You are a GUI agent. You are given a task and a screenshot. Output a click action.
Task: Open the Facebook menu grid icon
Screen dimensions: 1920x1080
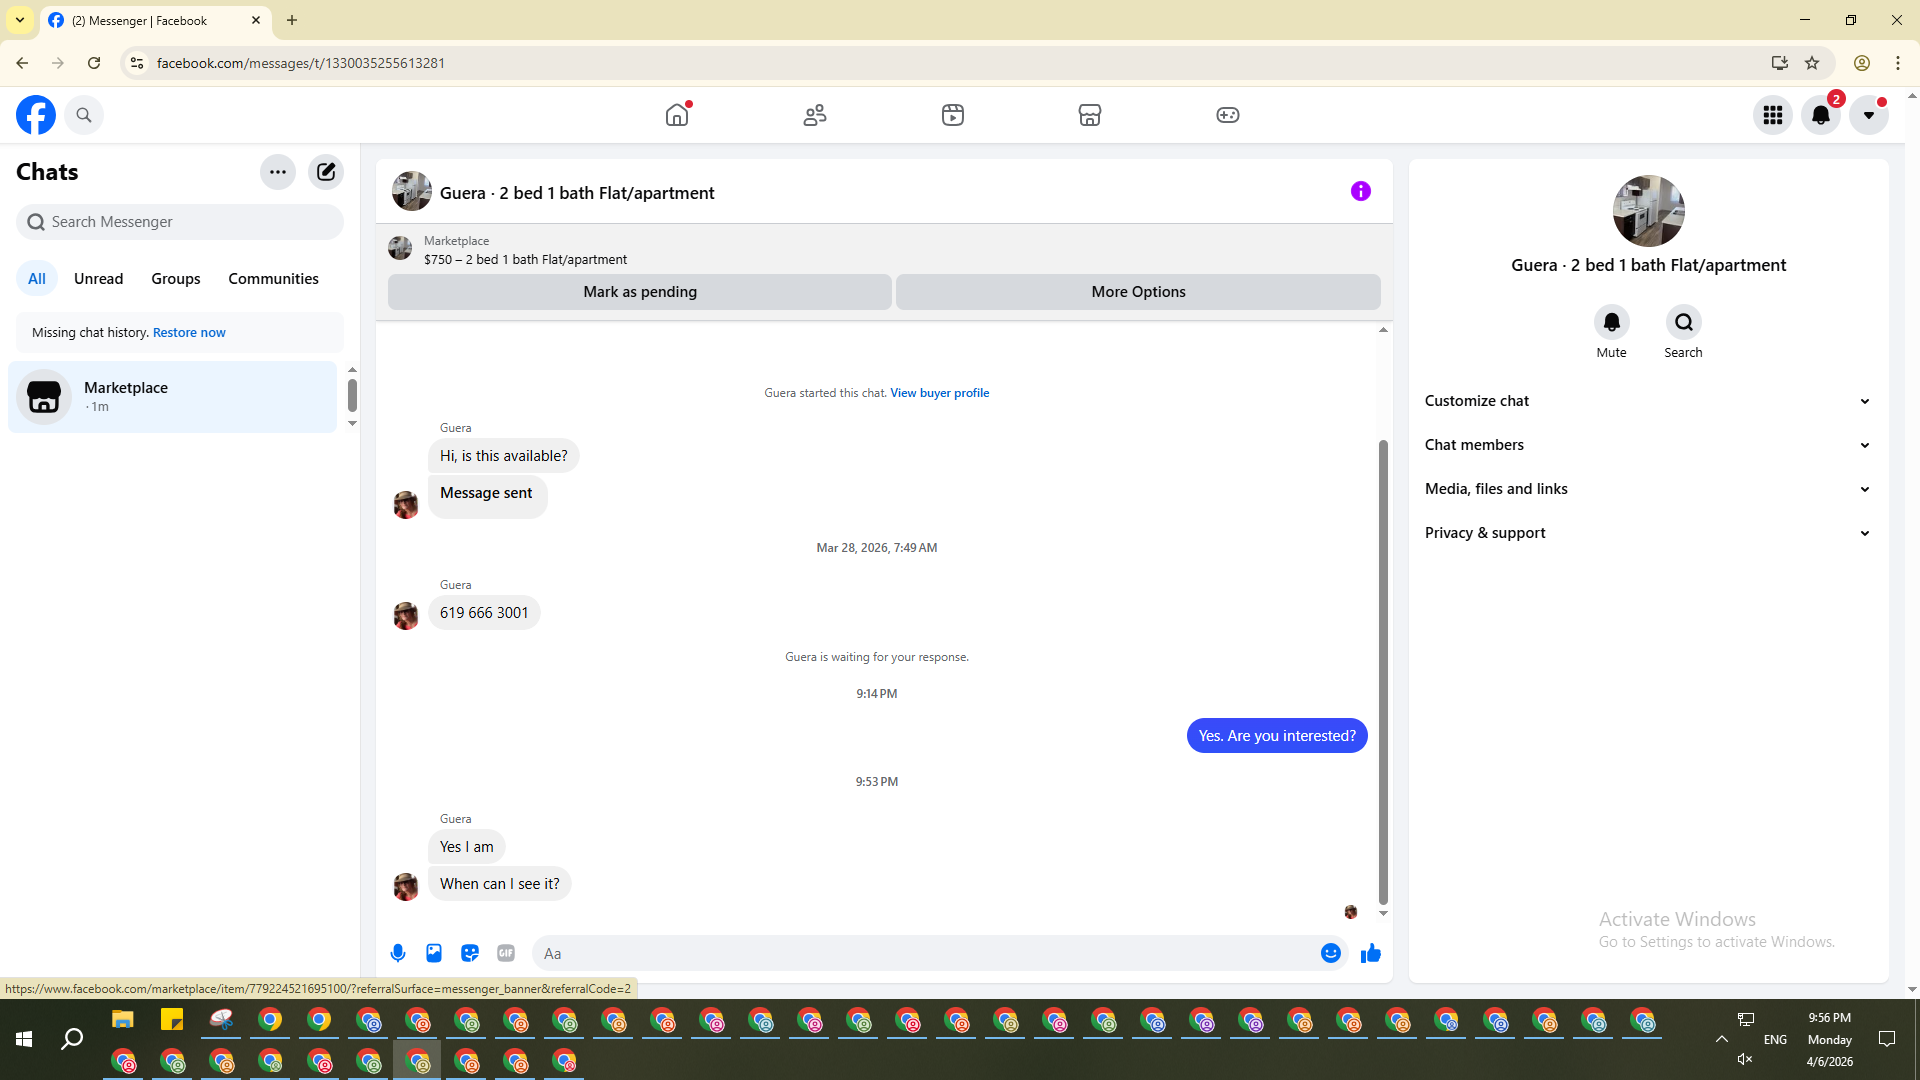tap(1773, 115)
